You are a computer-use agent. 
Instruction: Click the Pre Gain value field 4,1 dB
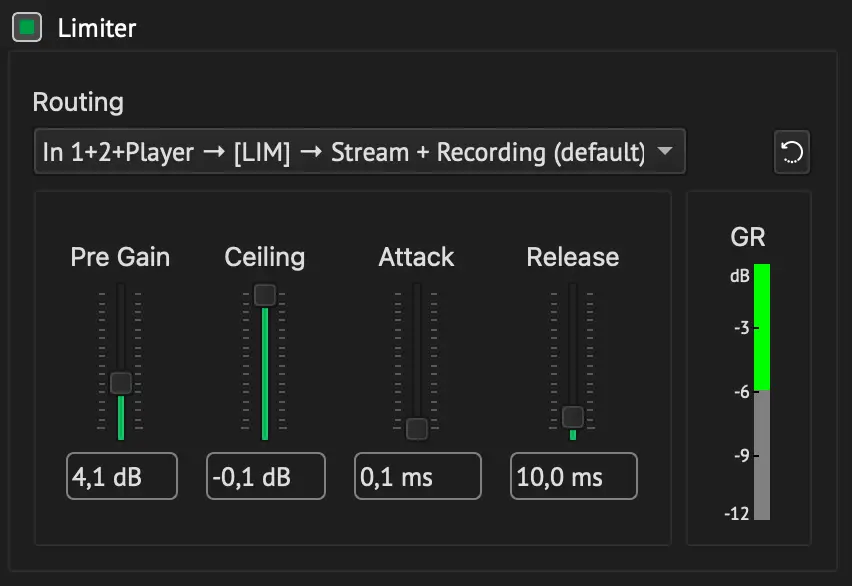click(x=122, y=476)
